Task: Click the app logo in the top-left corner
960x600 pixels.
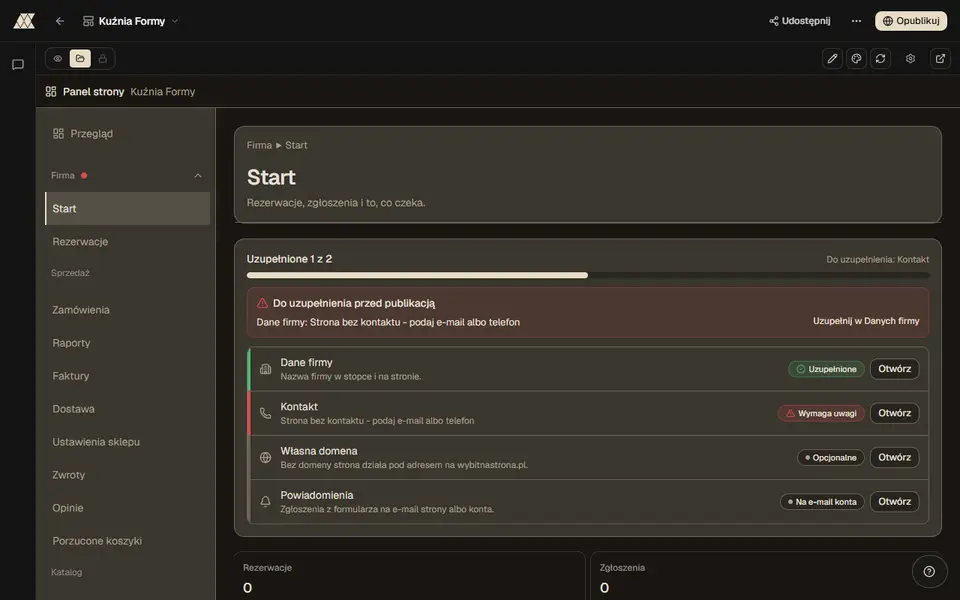Action: pyautogui.click(x=24, y=21)
